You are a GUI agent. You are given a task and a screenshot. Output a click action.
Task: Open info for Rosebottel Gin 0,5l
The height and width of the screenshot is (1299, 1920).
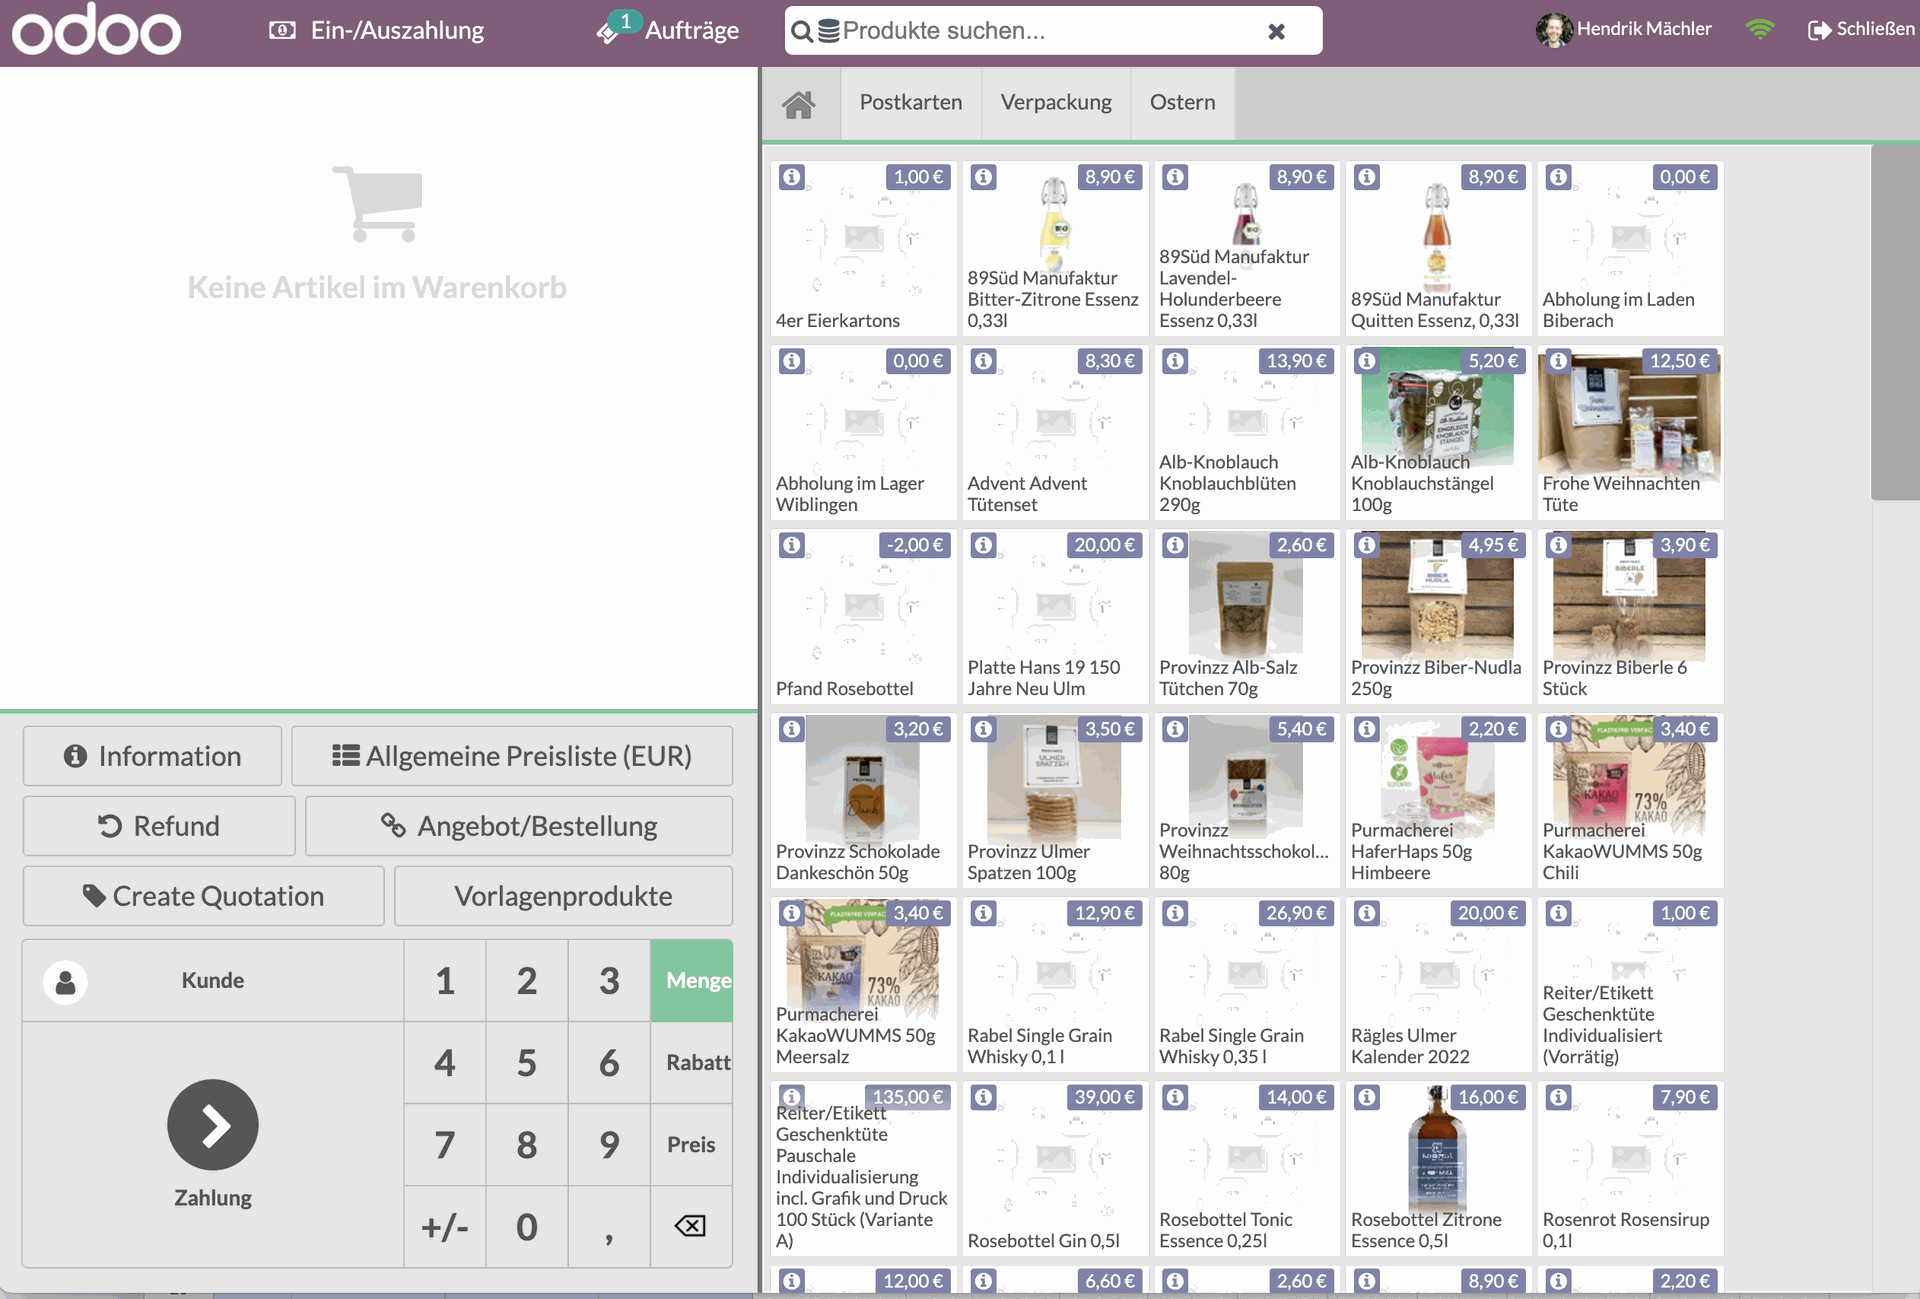coord(984,1097)
